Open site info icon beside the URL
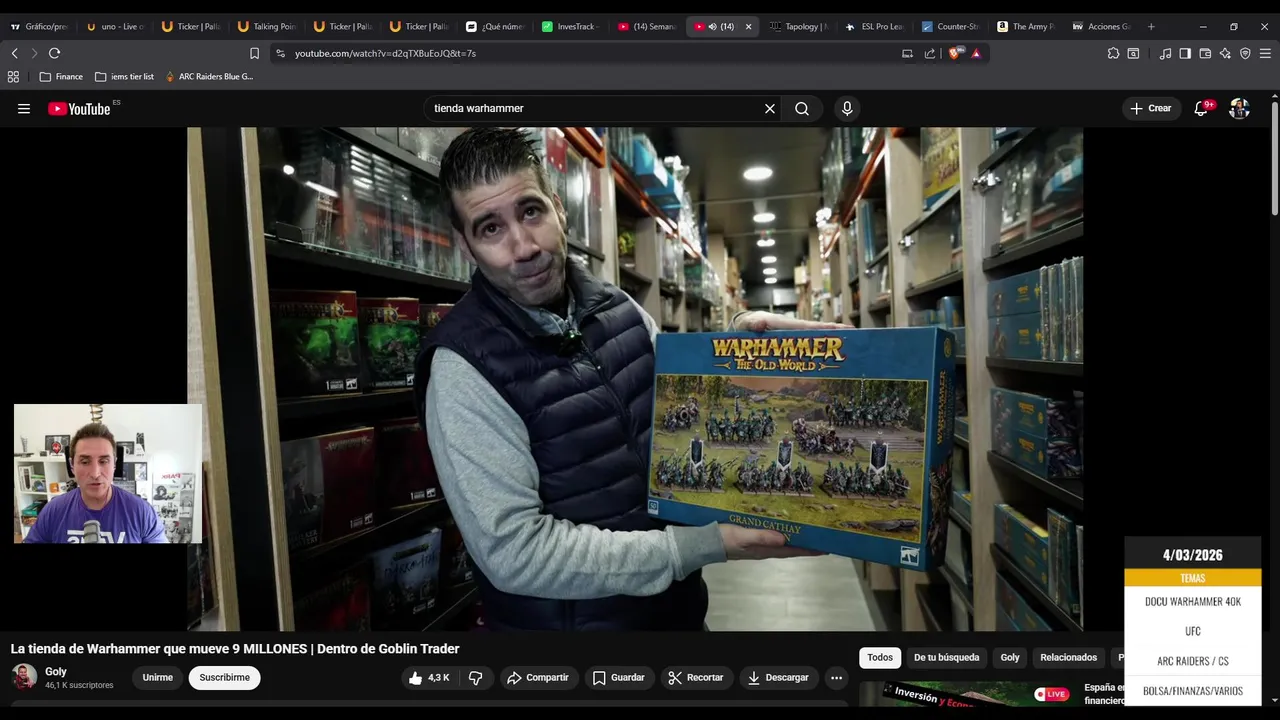The image size is (1280, 720). click(280, 53)
